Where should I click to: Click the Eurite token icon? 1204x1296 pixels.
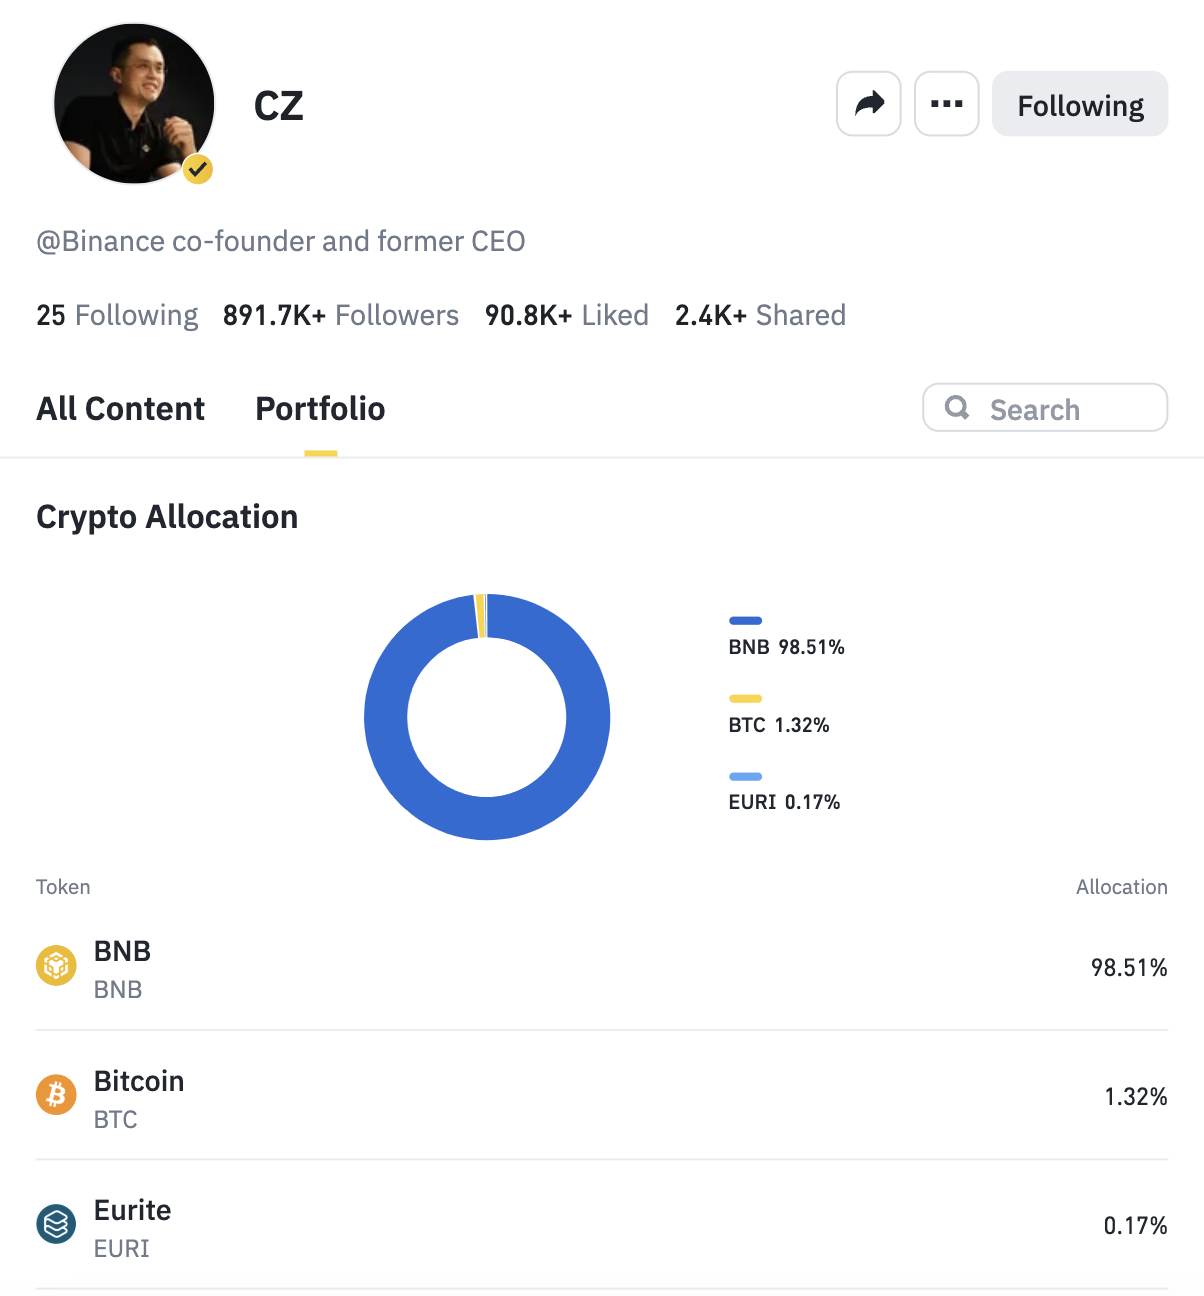[x=56, y=1224]
